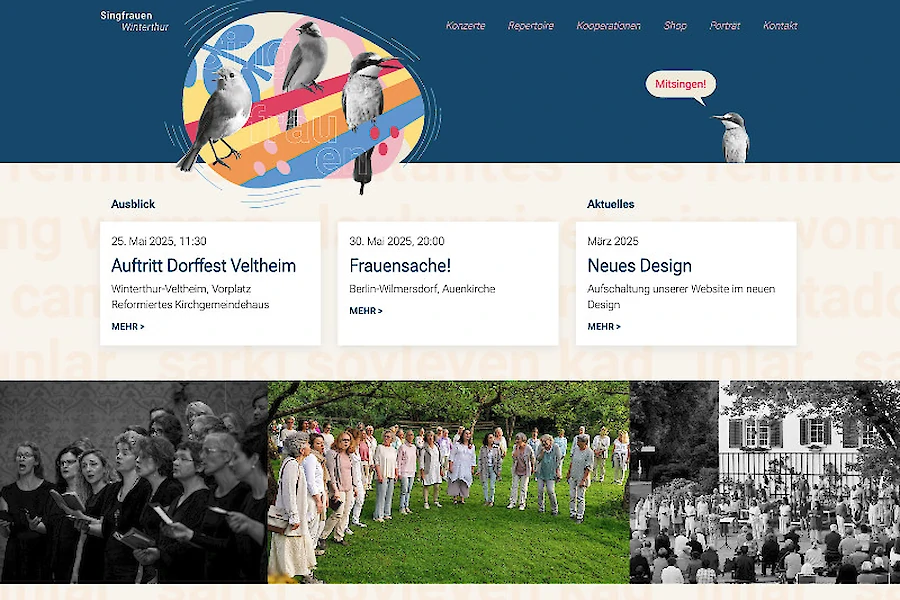The image size is (900, 600).
Task: Click the Singfrauen Winterthur logo
Action: pos(134,21)
